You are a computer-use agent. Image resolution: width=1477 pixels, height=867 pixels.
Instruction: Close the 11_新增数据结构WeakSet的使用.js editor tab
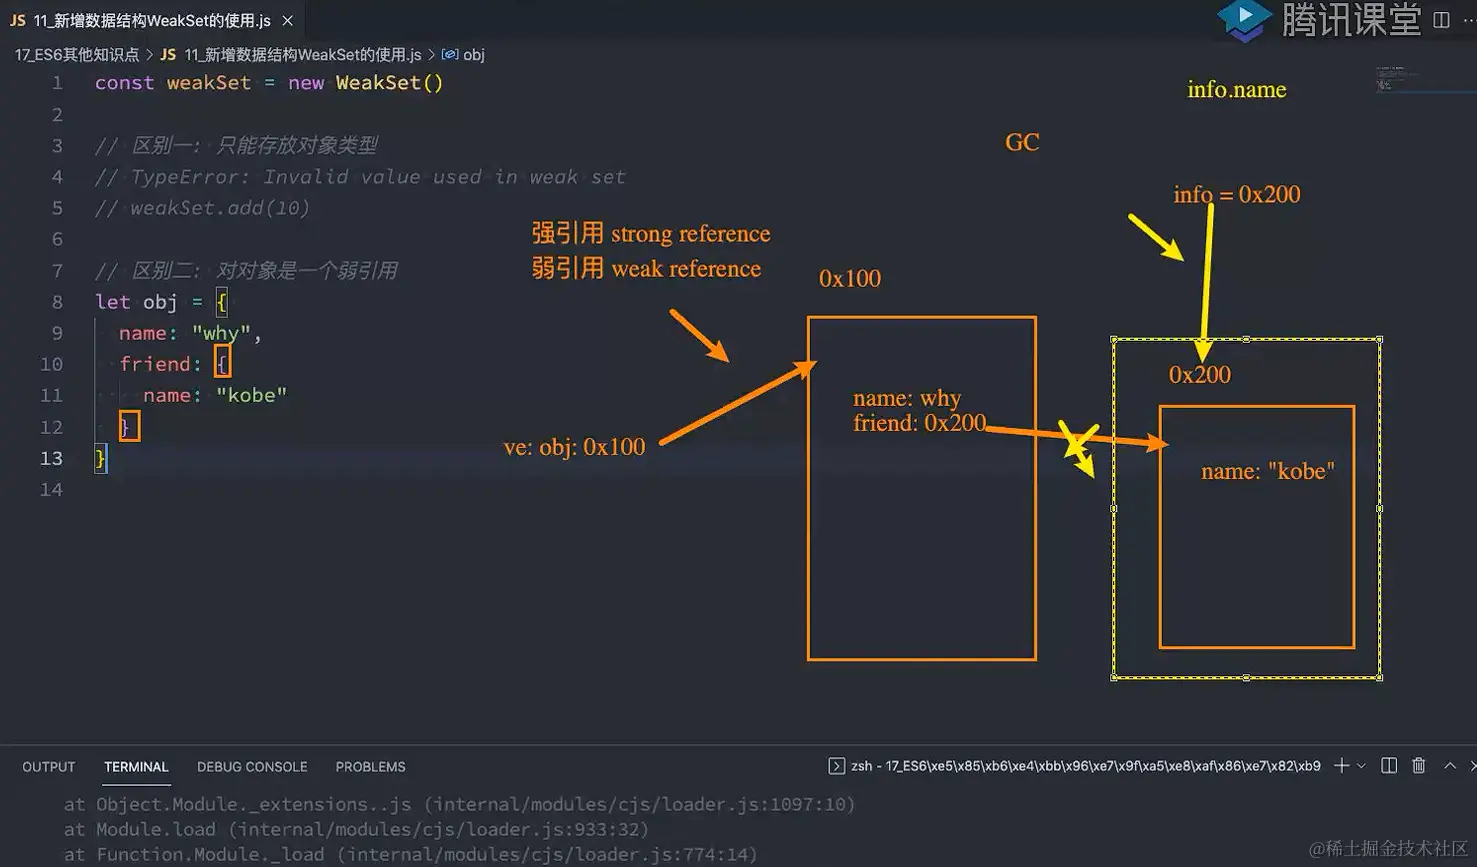point(288,20)
